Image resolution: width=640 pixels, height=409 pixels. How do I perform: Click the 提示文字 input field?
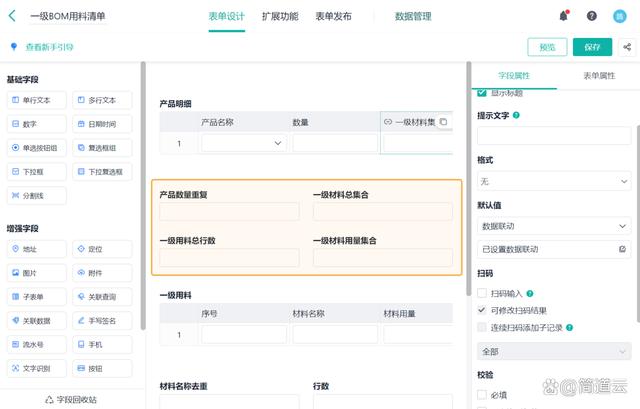coord(554,136)
